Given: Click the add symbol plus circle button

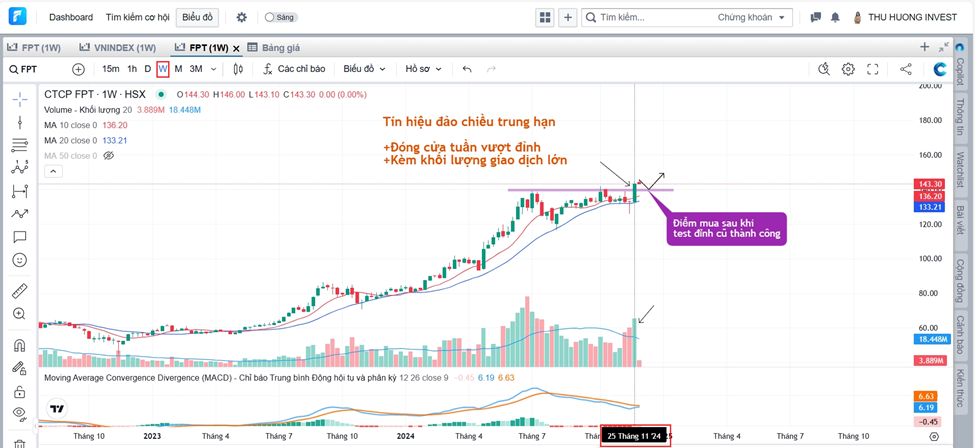Looking at the screenshot, I should [78, 69].
